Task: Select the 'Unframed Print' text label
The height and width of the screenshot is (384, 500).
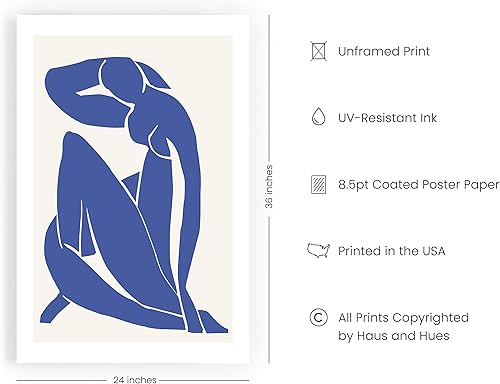Action: pos(384,51)
